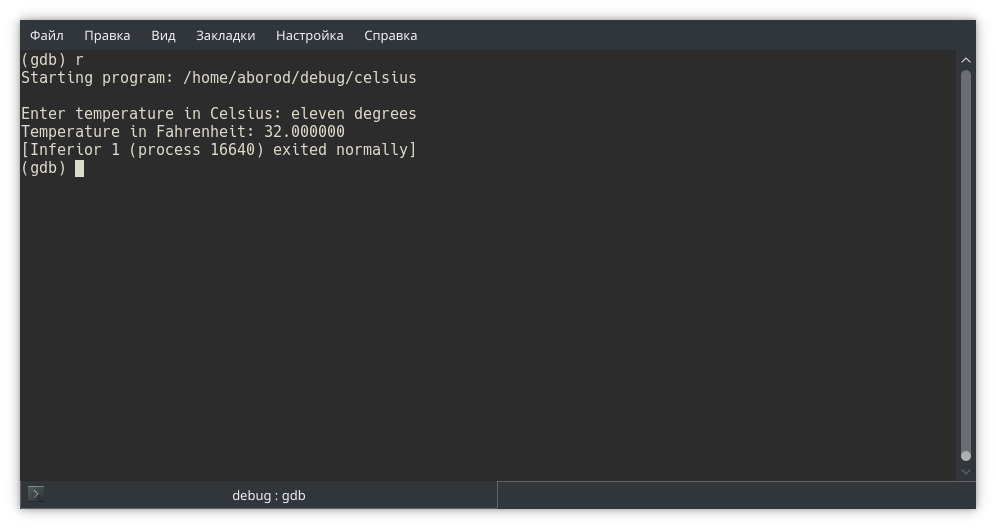Click the "eleven degrees" input text
The image size is (996, 529).
click(353, 114)
